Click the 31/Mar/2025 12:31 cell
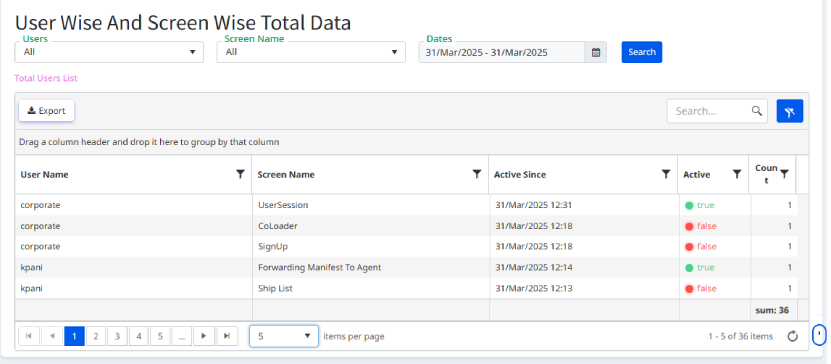 584,205
